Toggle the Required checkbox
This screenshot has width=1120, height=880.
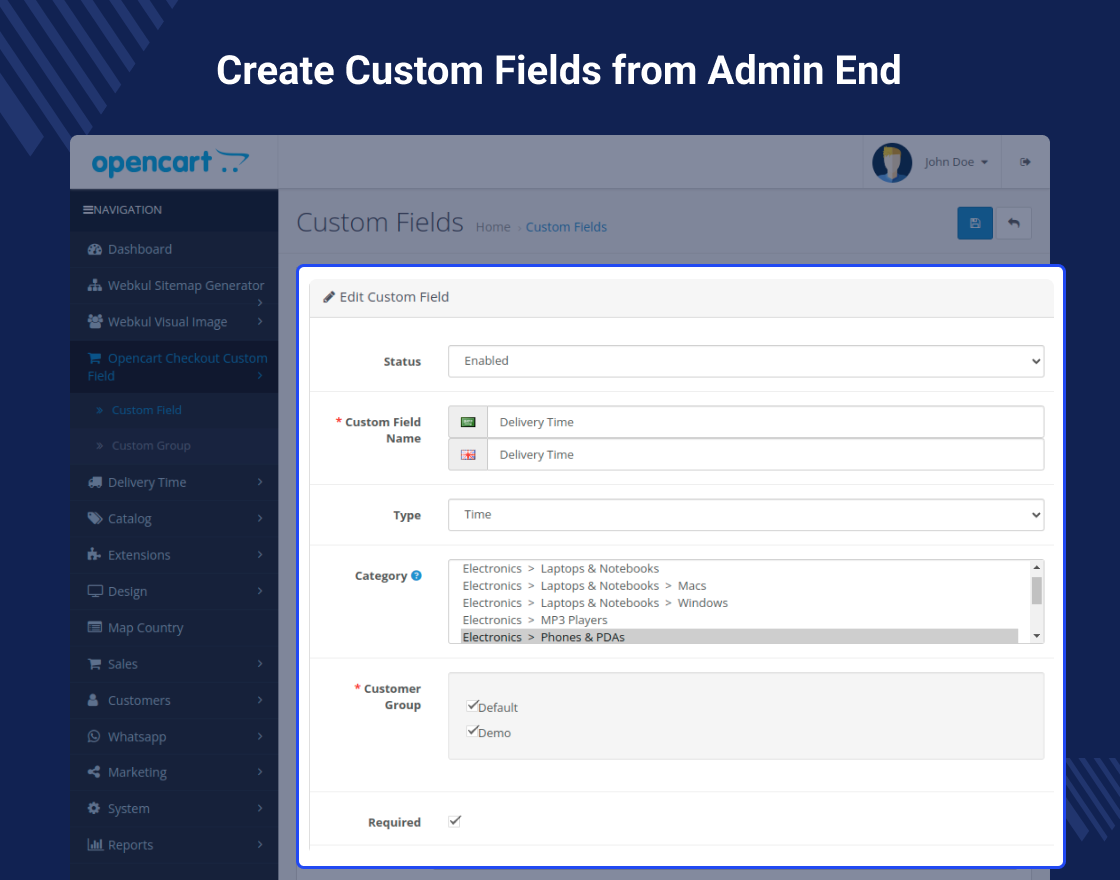455,819
